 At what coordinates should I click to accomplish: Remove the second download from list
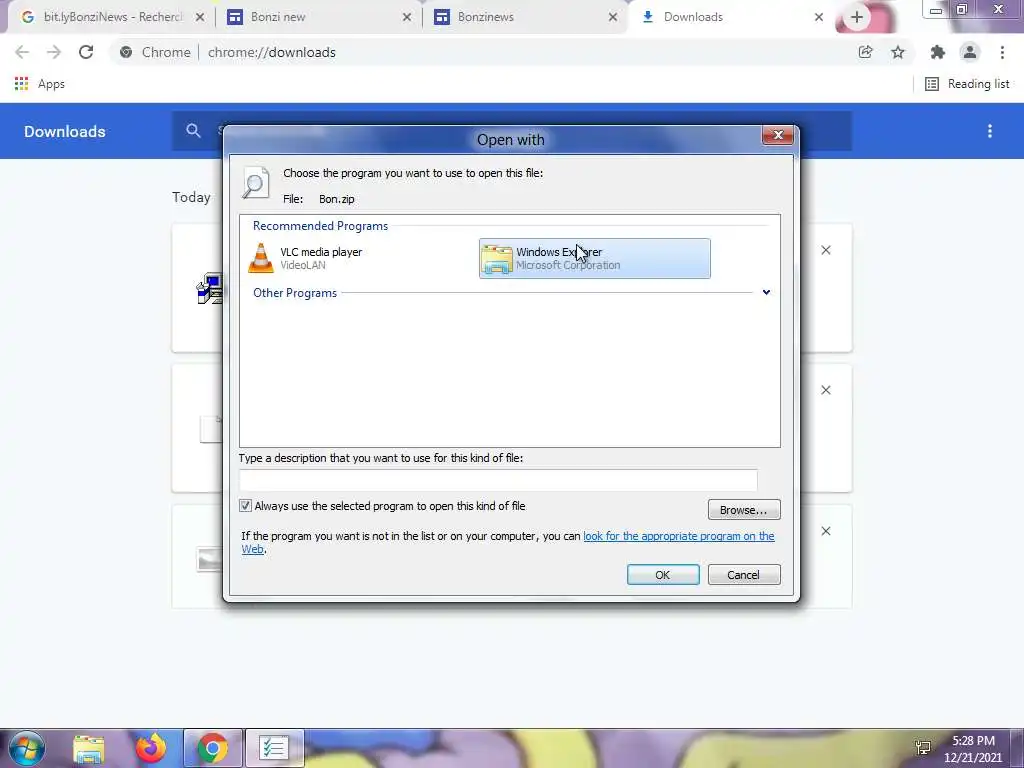[826, 390]
